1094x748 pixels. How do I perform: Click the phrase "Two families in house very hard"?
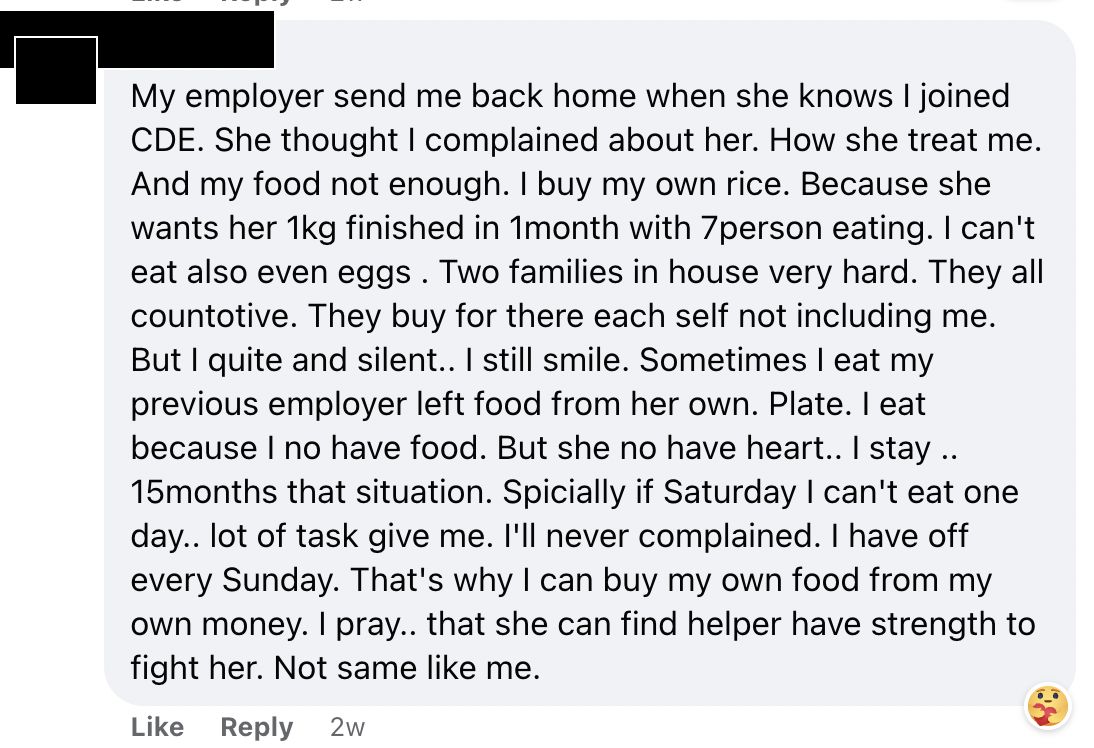(x=677, y=272)
